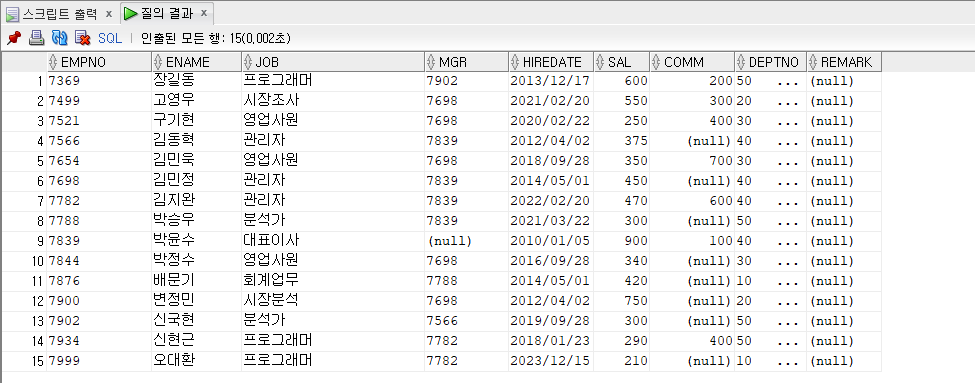Close the 질의 결과 tab
This screenshot has height=383, width=975.
203,12
